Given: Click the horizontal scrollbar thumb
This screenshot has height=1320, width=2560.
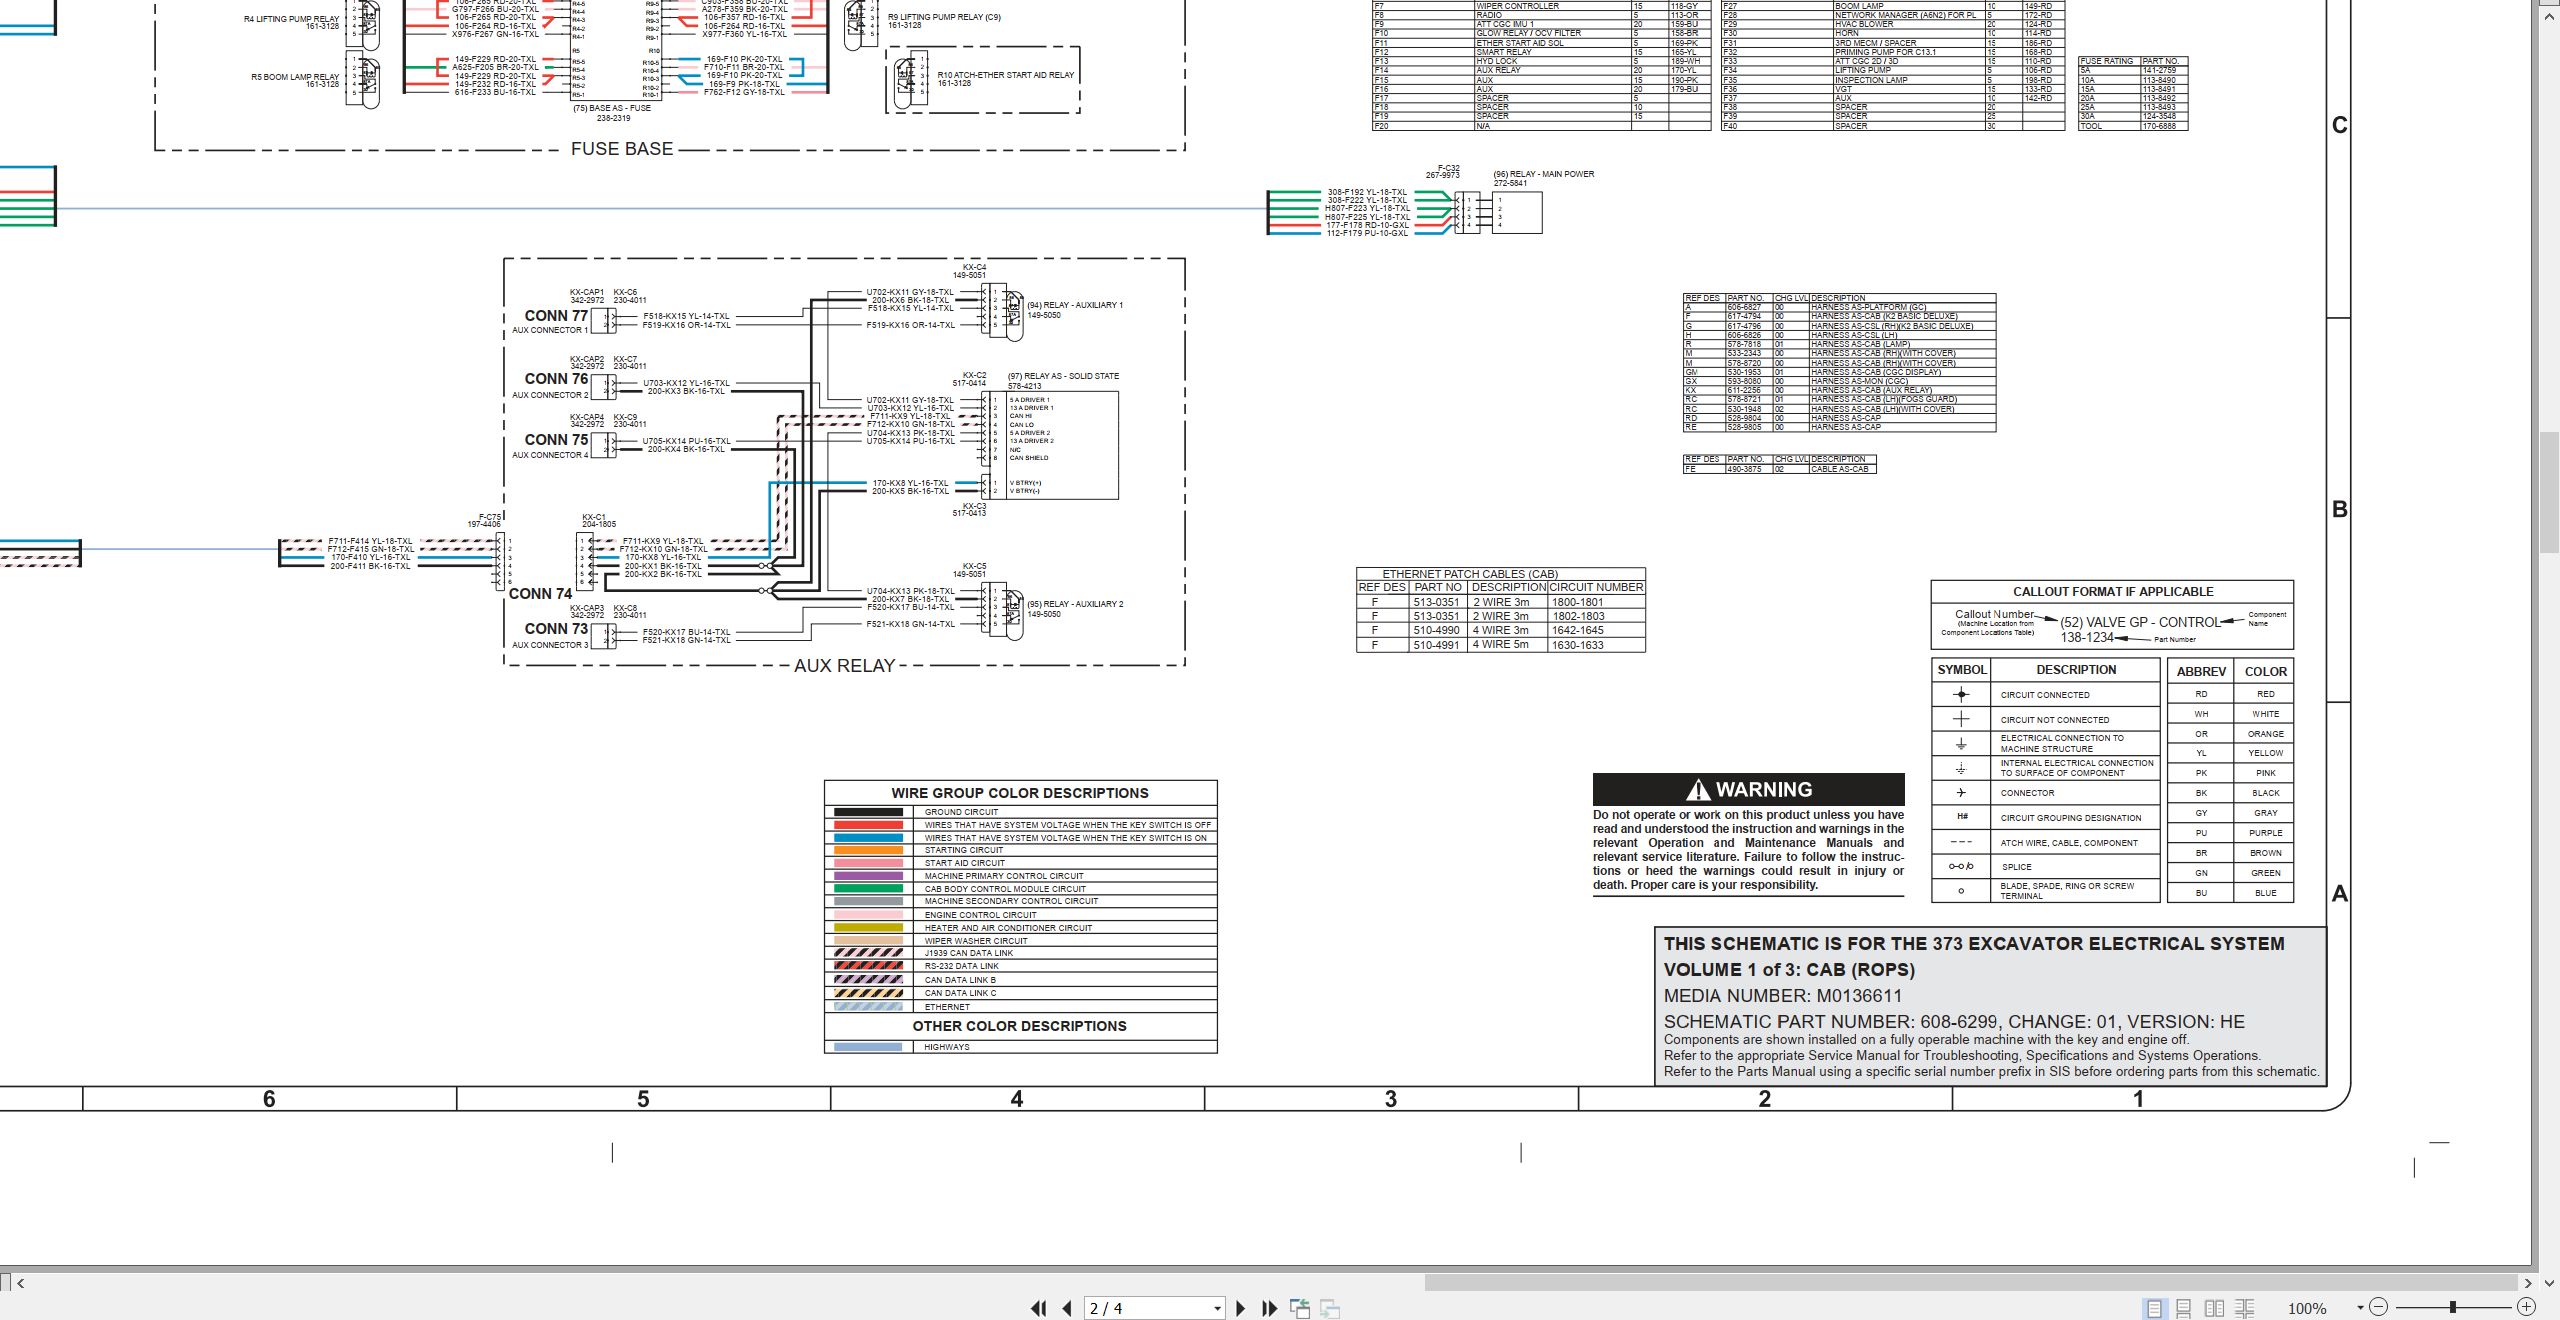Looking at the screenshot, I should click(x=1970, y=1282).
